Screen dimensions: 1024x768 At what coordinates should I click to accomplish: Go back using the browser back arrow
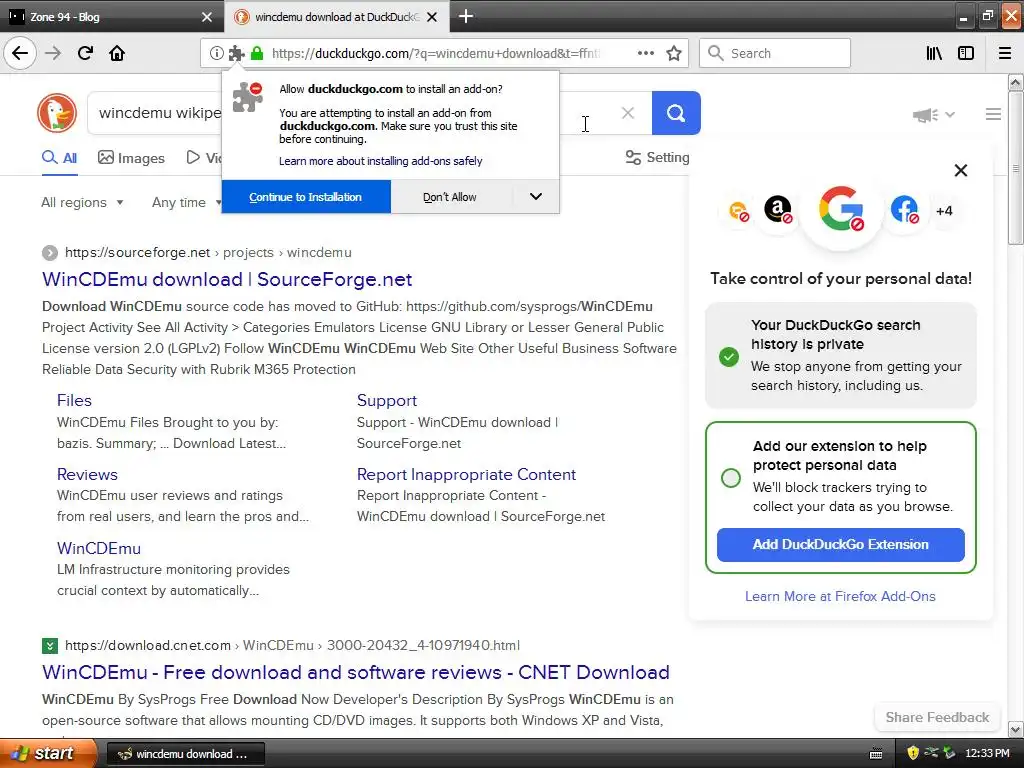tap(20, 53)
